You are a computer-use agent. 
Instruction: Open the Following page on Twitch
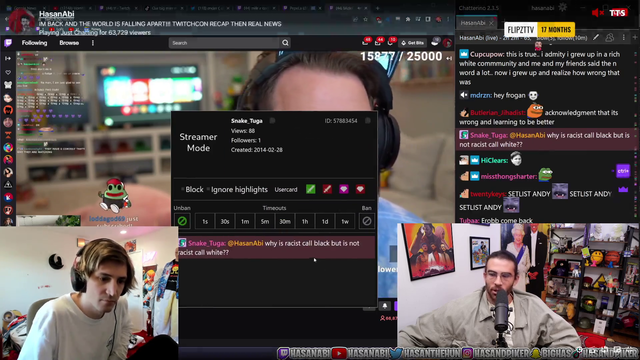point(34,43)
